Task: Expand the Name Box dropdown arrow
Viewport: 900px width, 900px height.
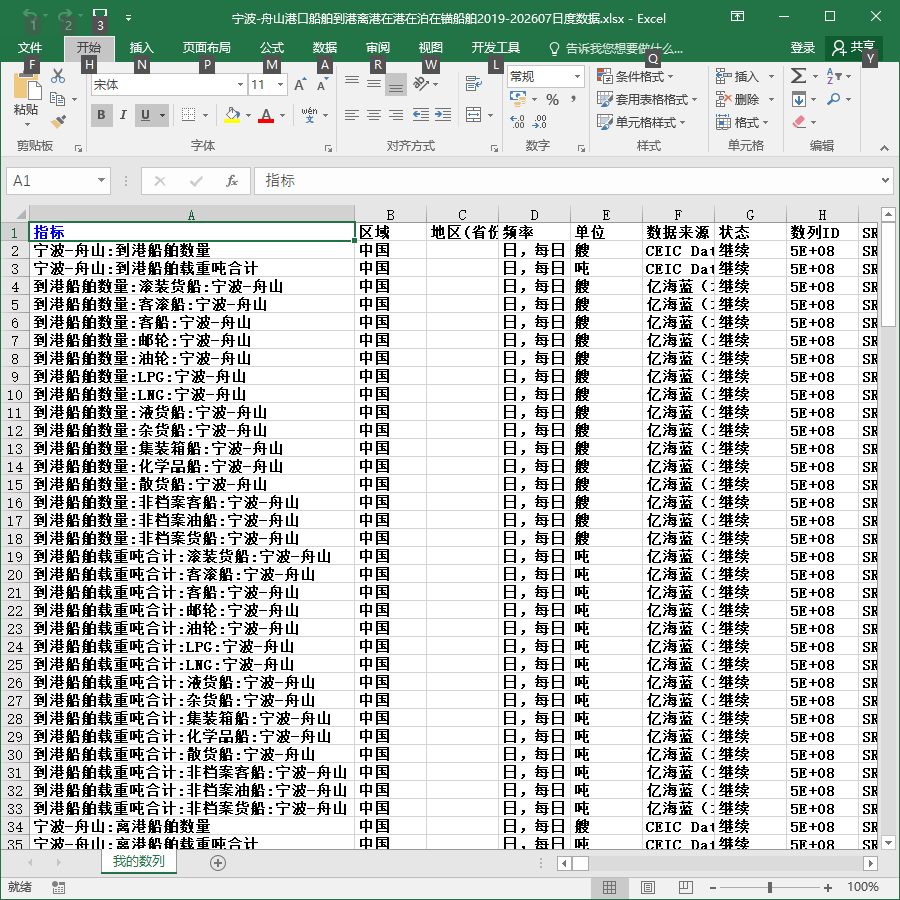Action: (x=101, y=180)
